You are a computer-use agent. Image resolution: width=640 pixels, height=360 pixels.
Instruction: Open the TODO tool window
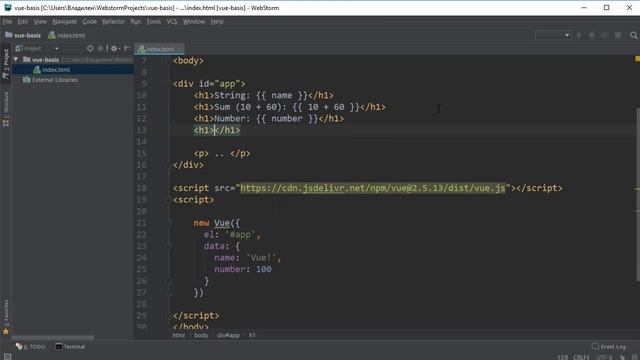point(31,347)
